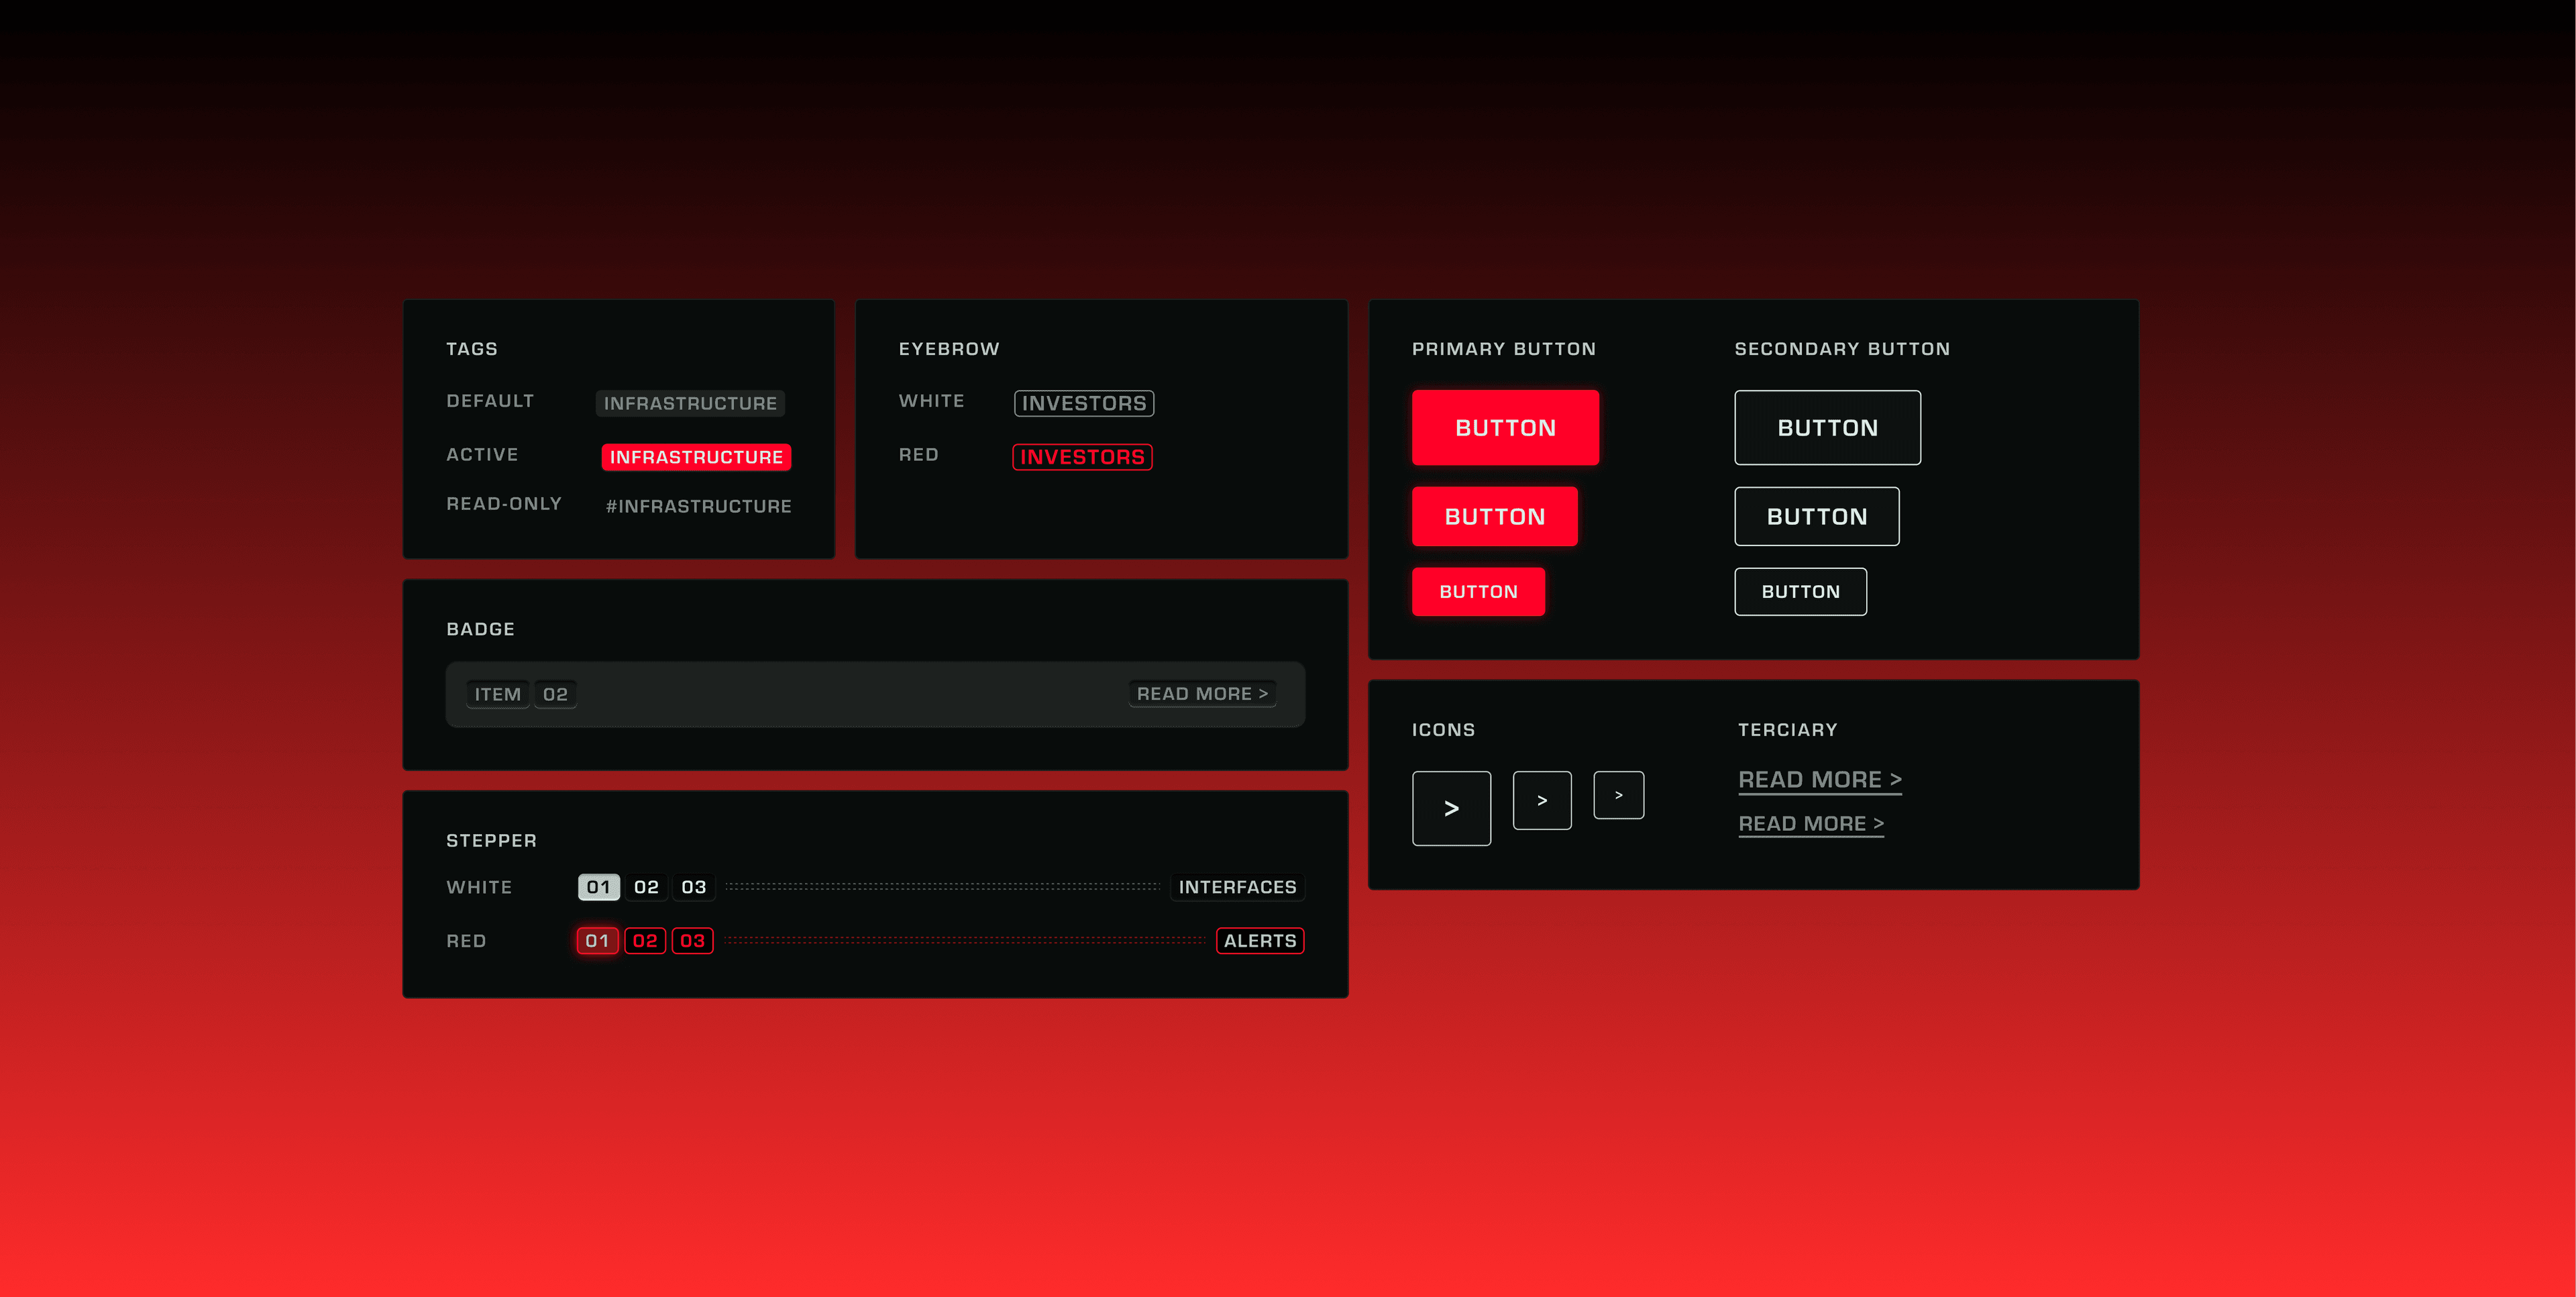
Task: Click the largest outlined secondary BUTTON
Action: [x=1827, y=428]
